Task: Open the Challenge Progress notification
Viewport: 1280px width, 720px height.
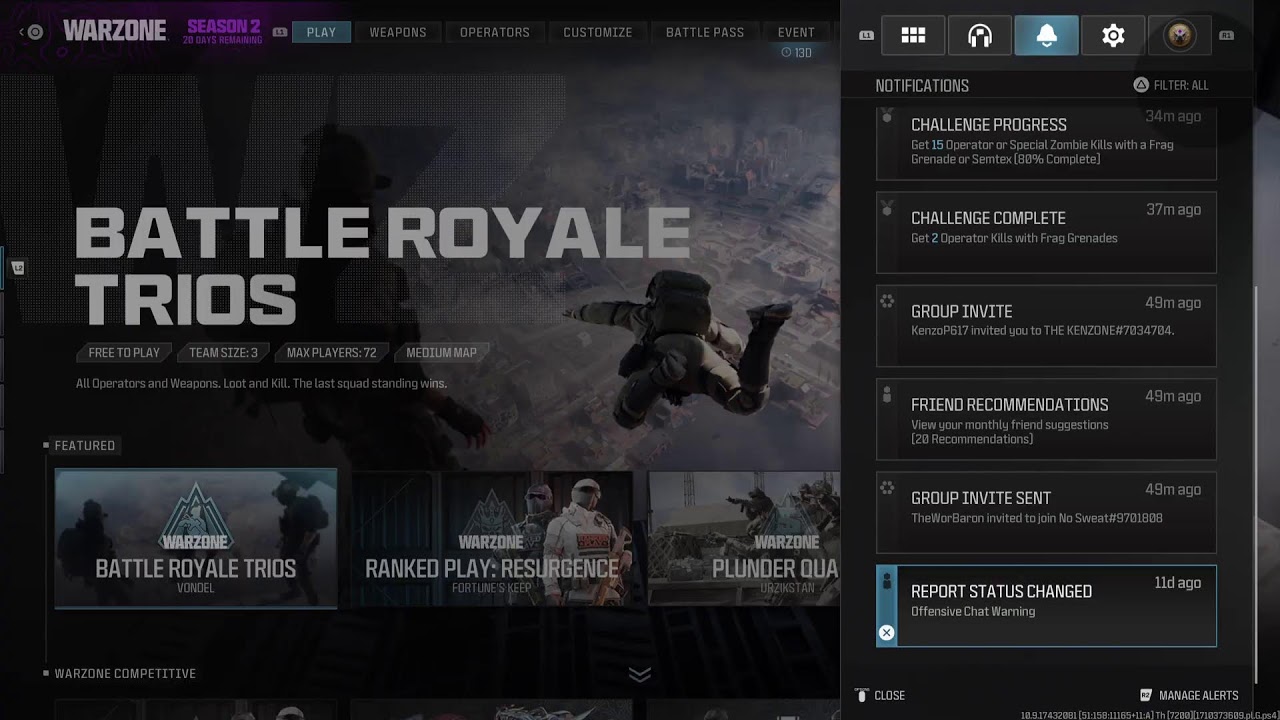Action: coord(1046,144)
